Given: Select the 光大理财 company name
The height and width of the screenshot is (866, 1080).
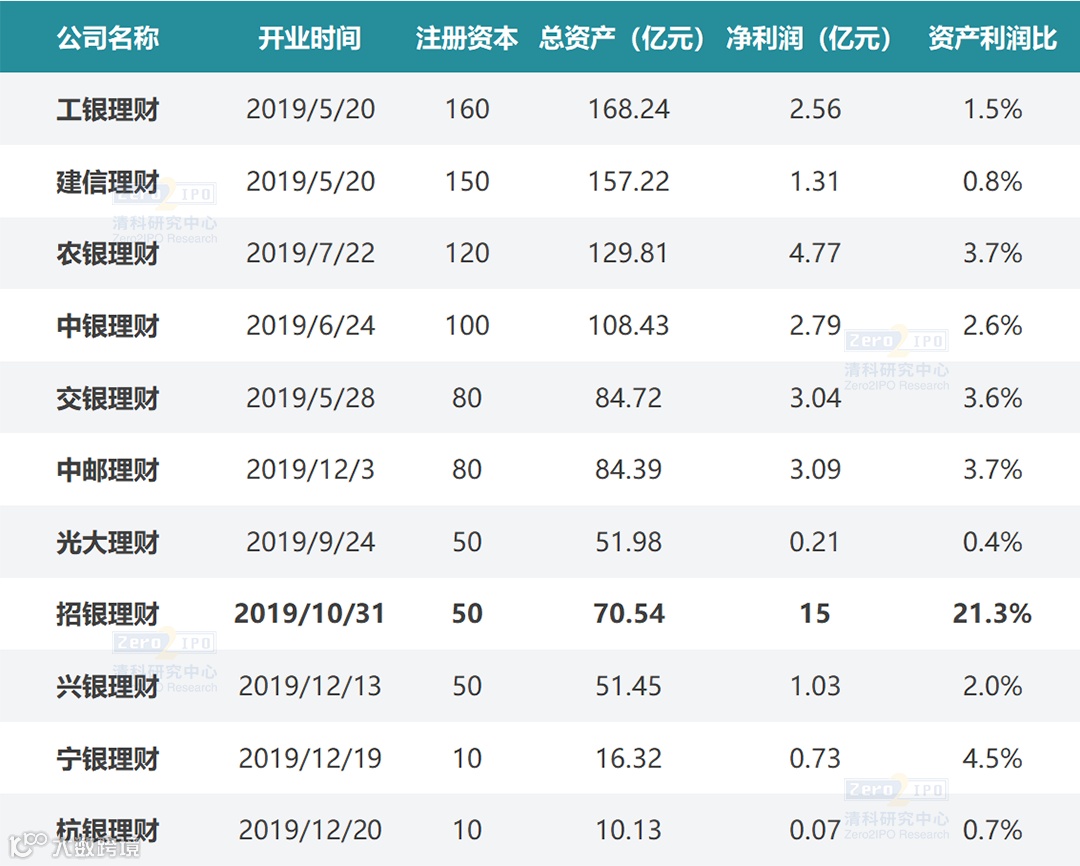Looking at the screenshot, I should pos(107,542).
